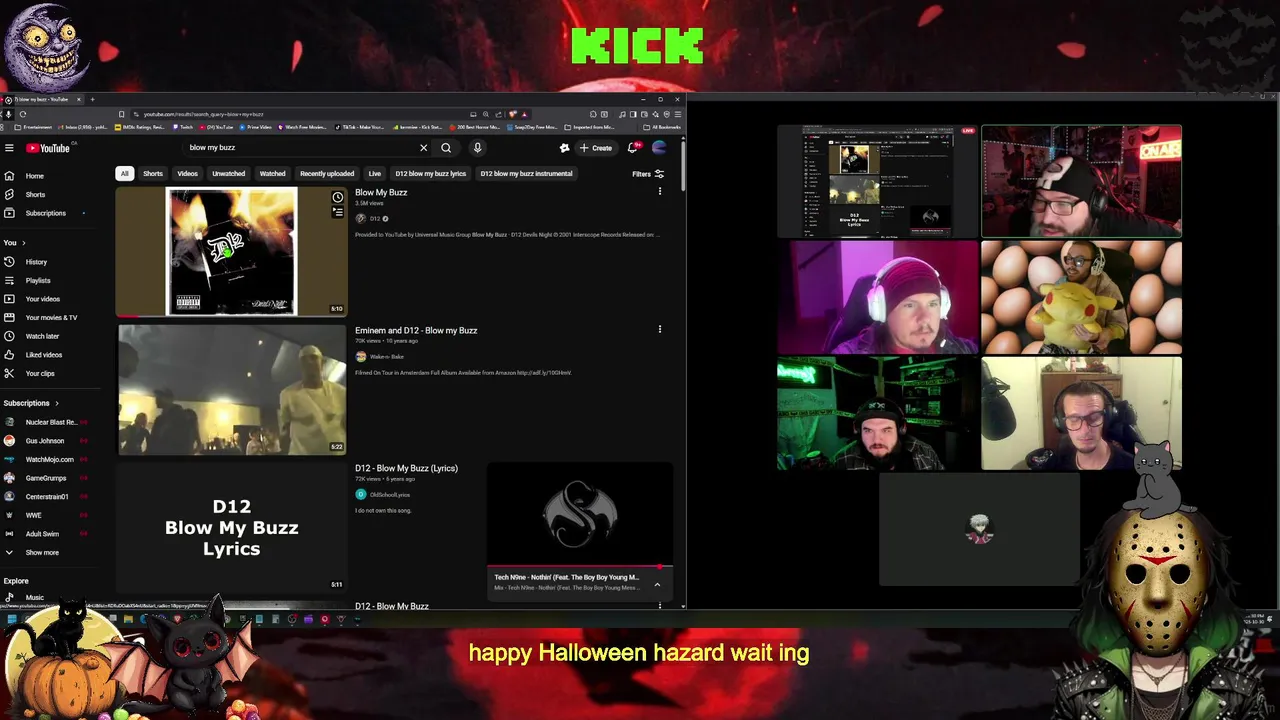The height and width of the screenshot is (720, 1280).
Task: Open 'D12 Blow My Buzz Lyrics' thumbnail
Action: click(x=232, y=527)
